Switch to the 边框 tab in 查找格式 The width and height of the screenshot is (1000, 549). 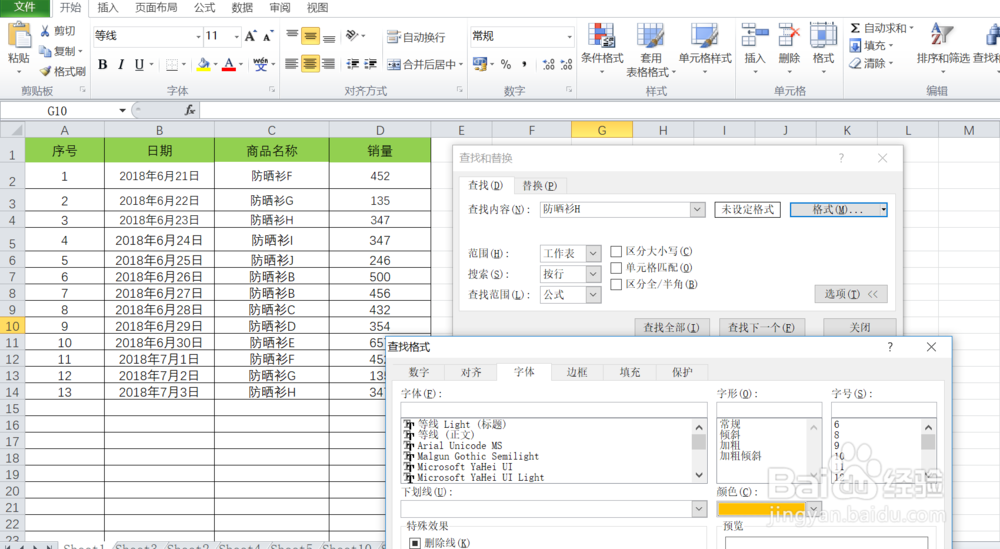(577, 372)
